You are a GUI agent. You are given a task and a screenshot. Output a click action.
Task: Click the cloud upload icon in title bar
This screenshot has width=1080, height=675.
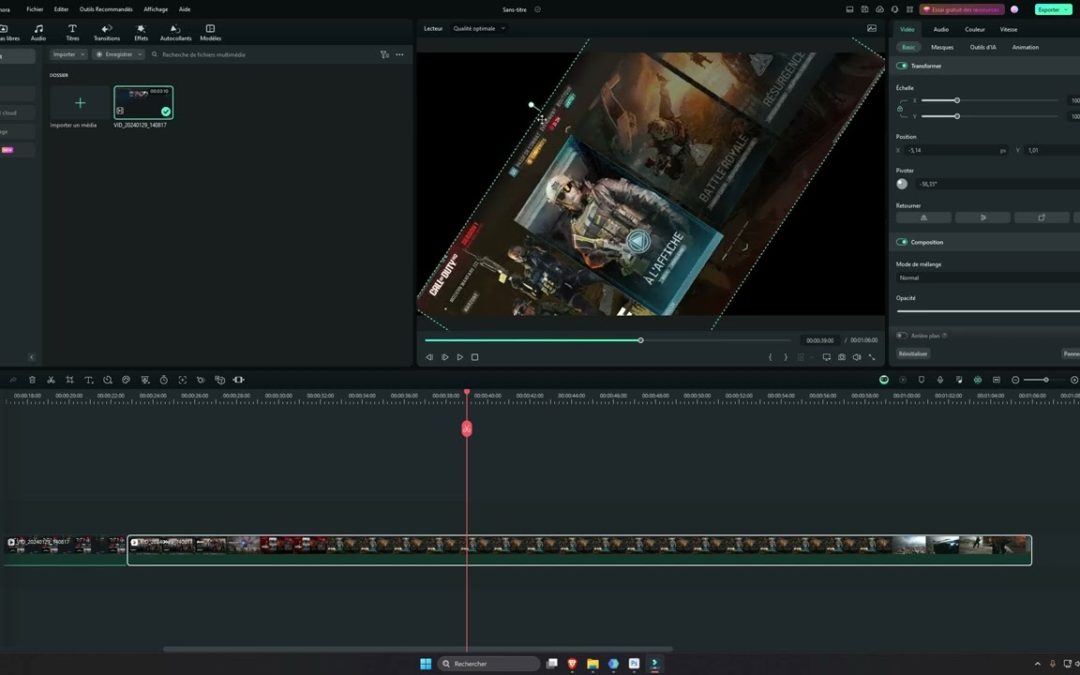tap(880, 10)
